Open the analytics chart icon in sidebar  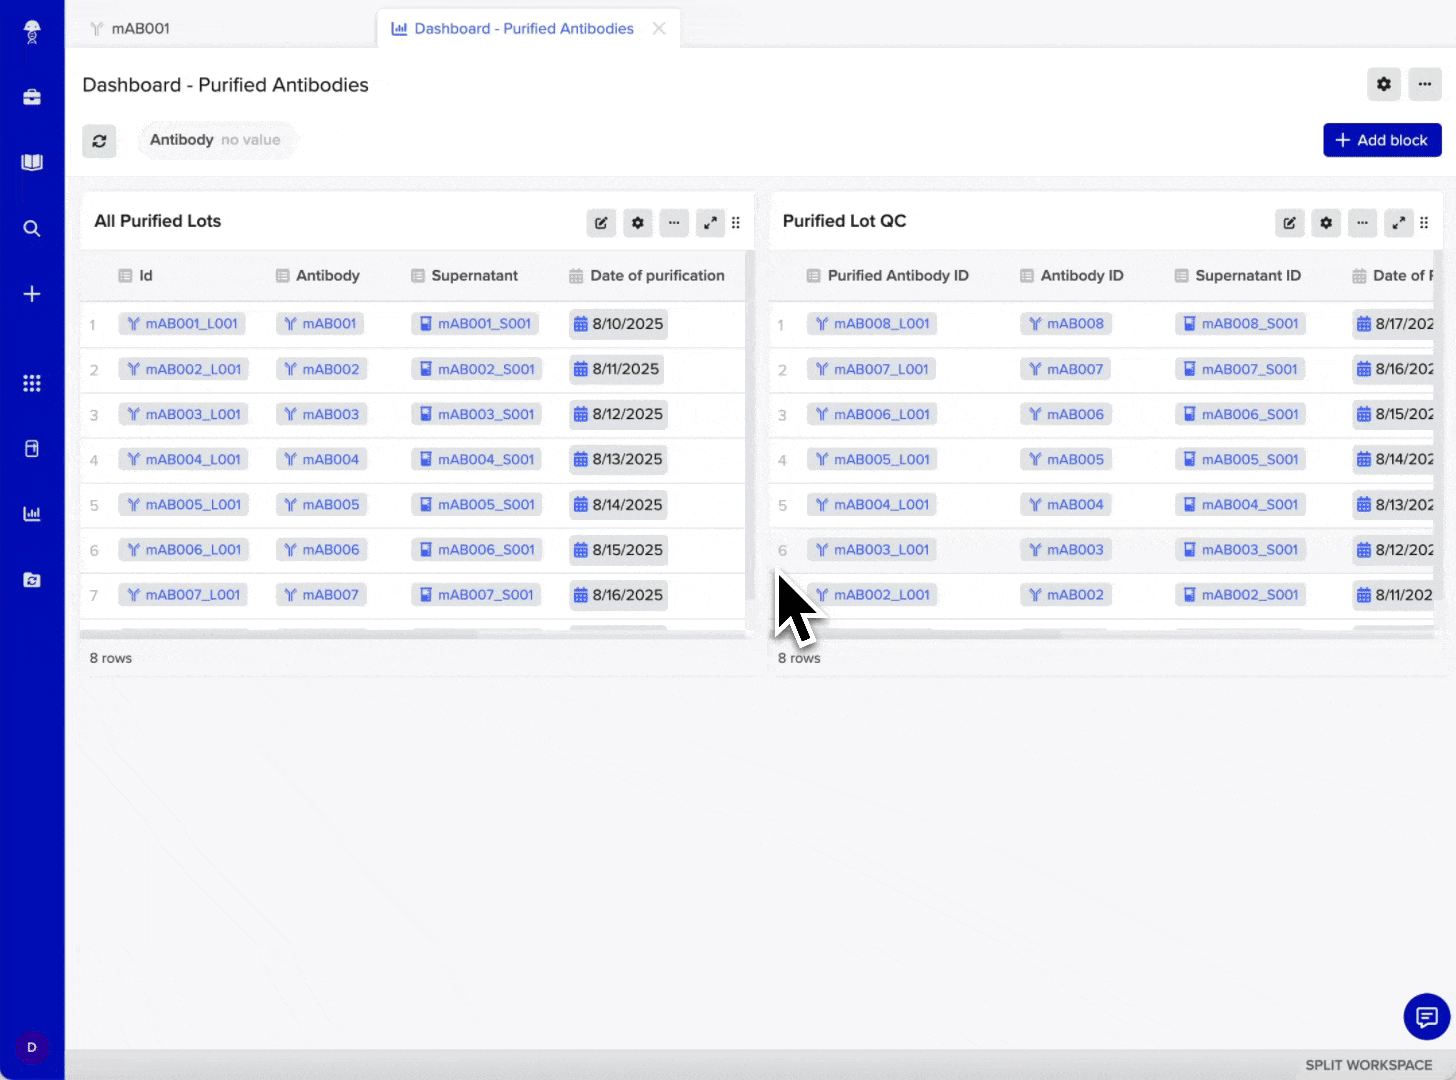click(32, 514)
